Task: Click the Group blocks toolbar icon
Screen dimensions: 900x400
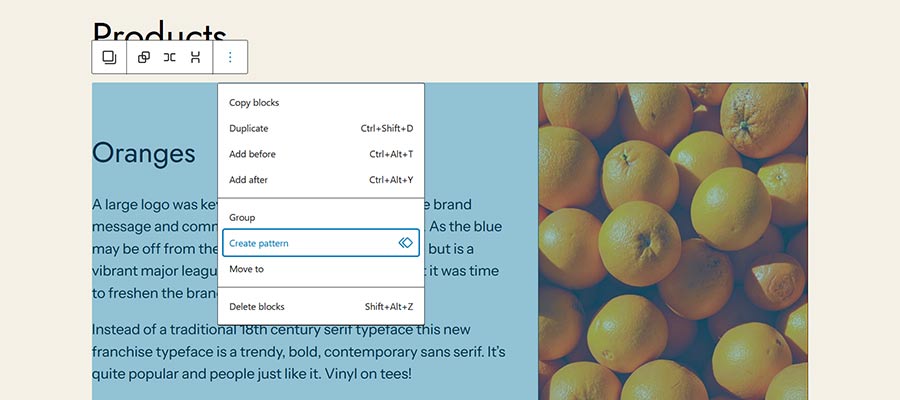Action: coord(144,57)
